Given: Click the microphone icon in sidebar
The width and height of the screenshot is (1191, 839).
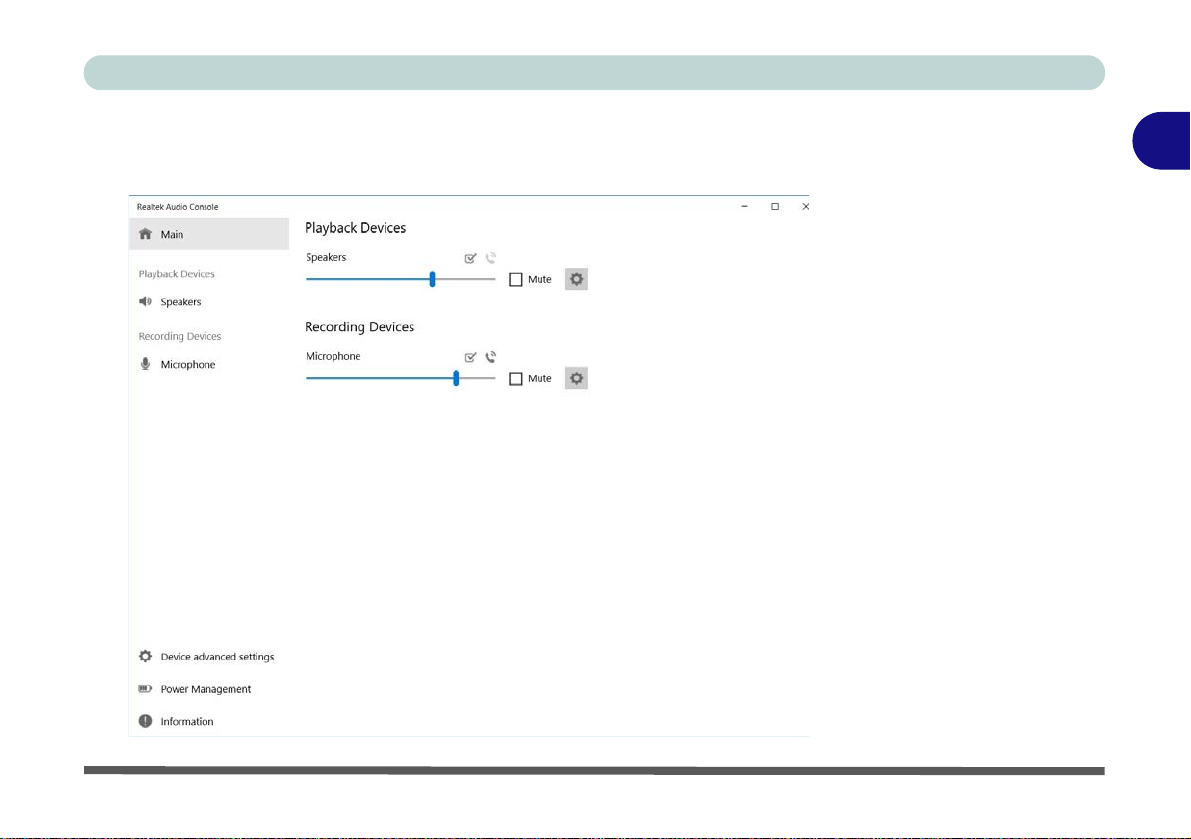Looking at the screenshot, I should tap(145, 364).
